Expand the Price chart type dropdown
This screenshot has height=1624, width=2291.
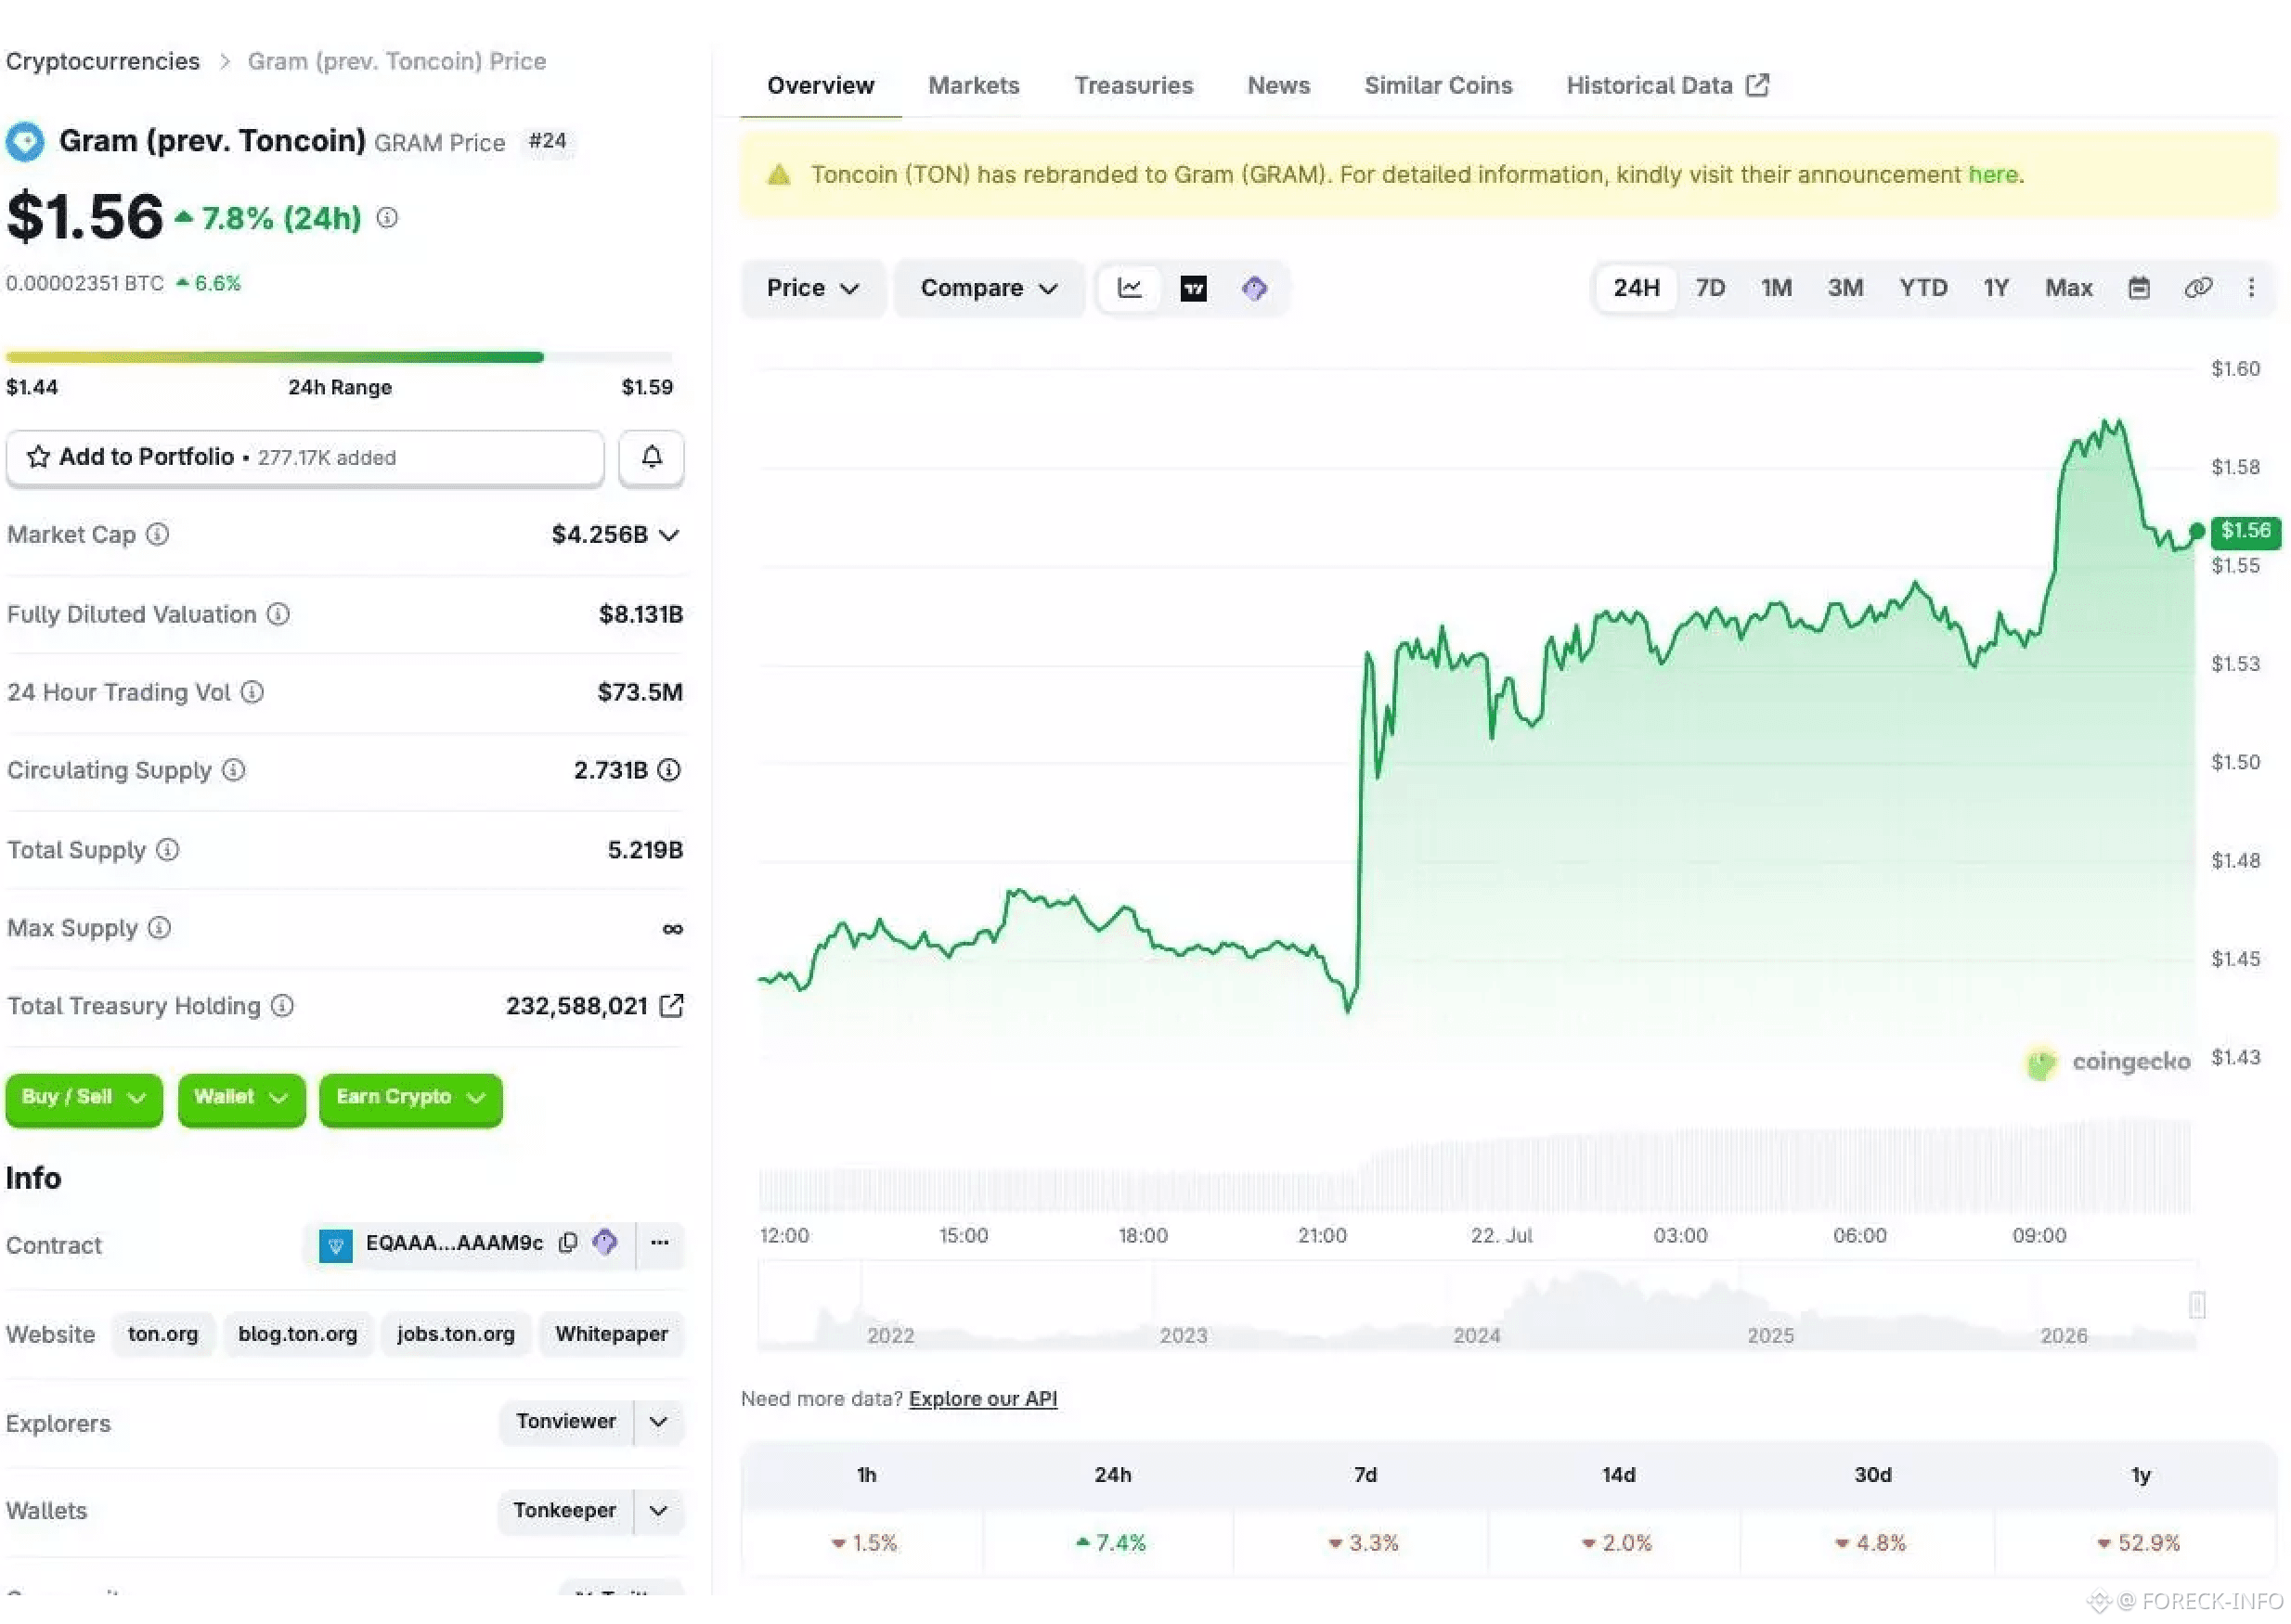[812, 289]
